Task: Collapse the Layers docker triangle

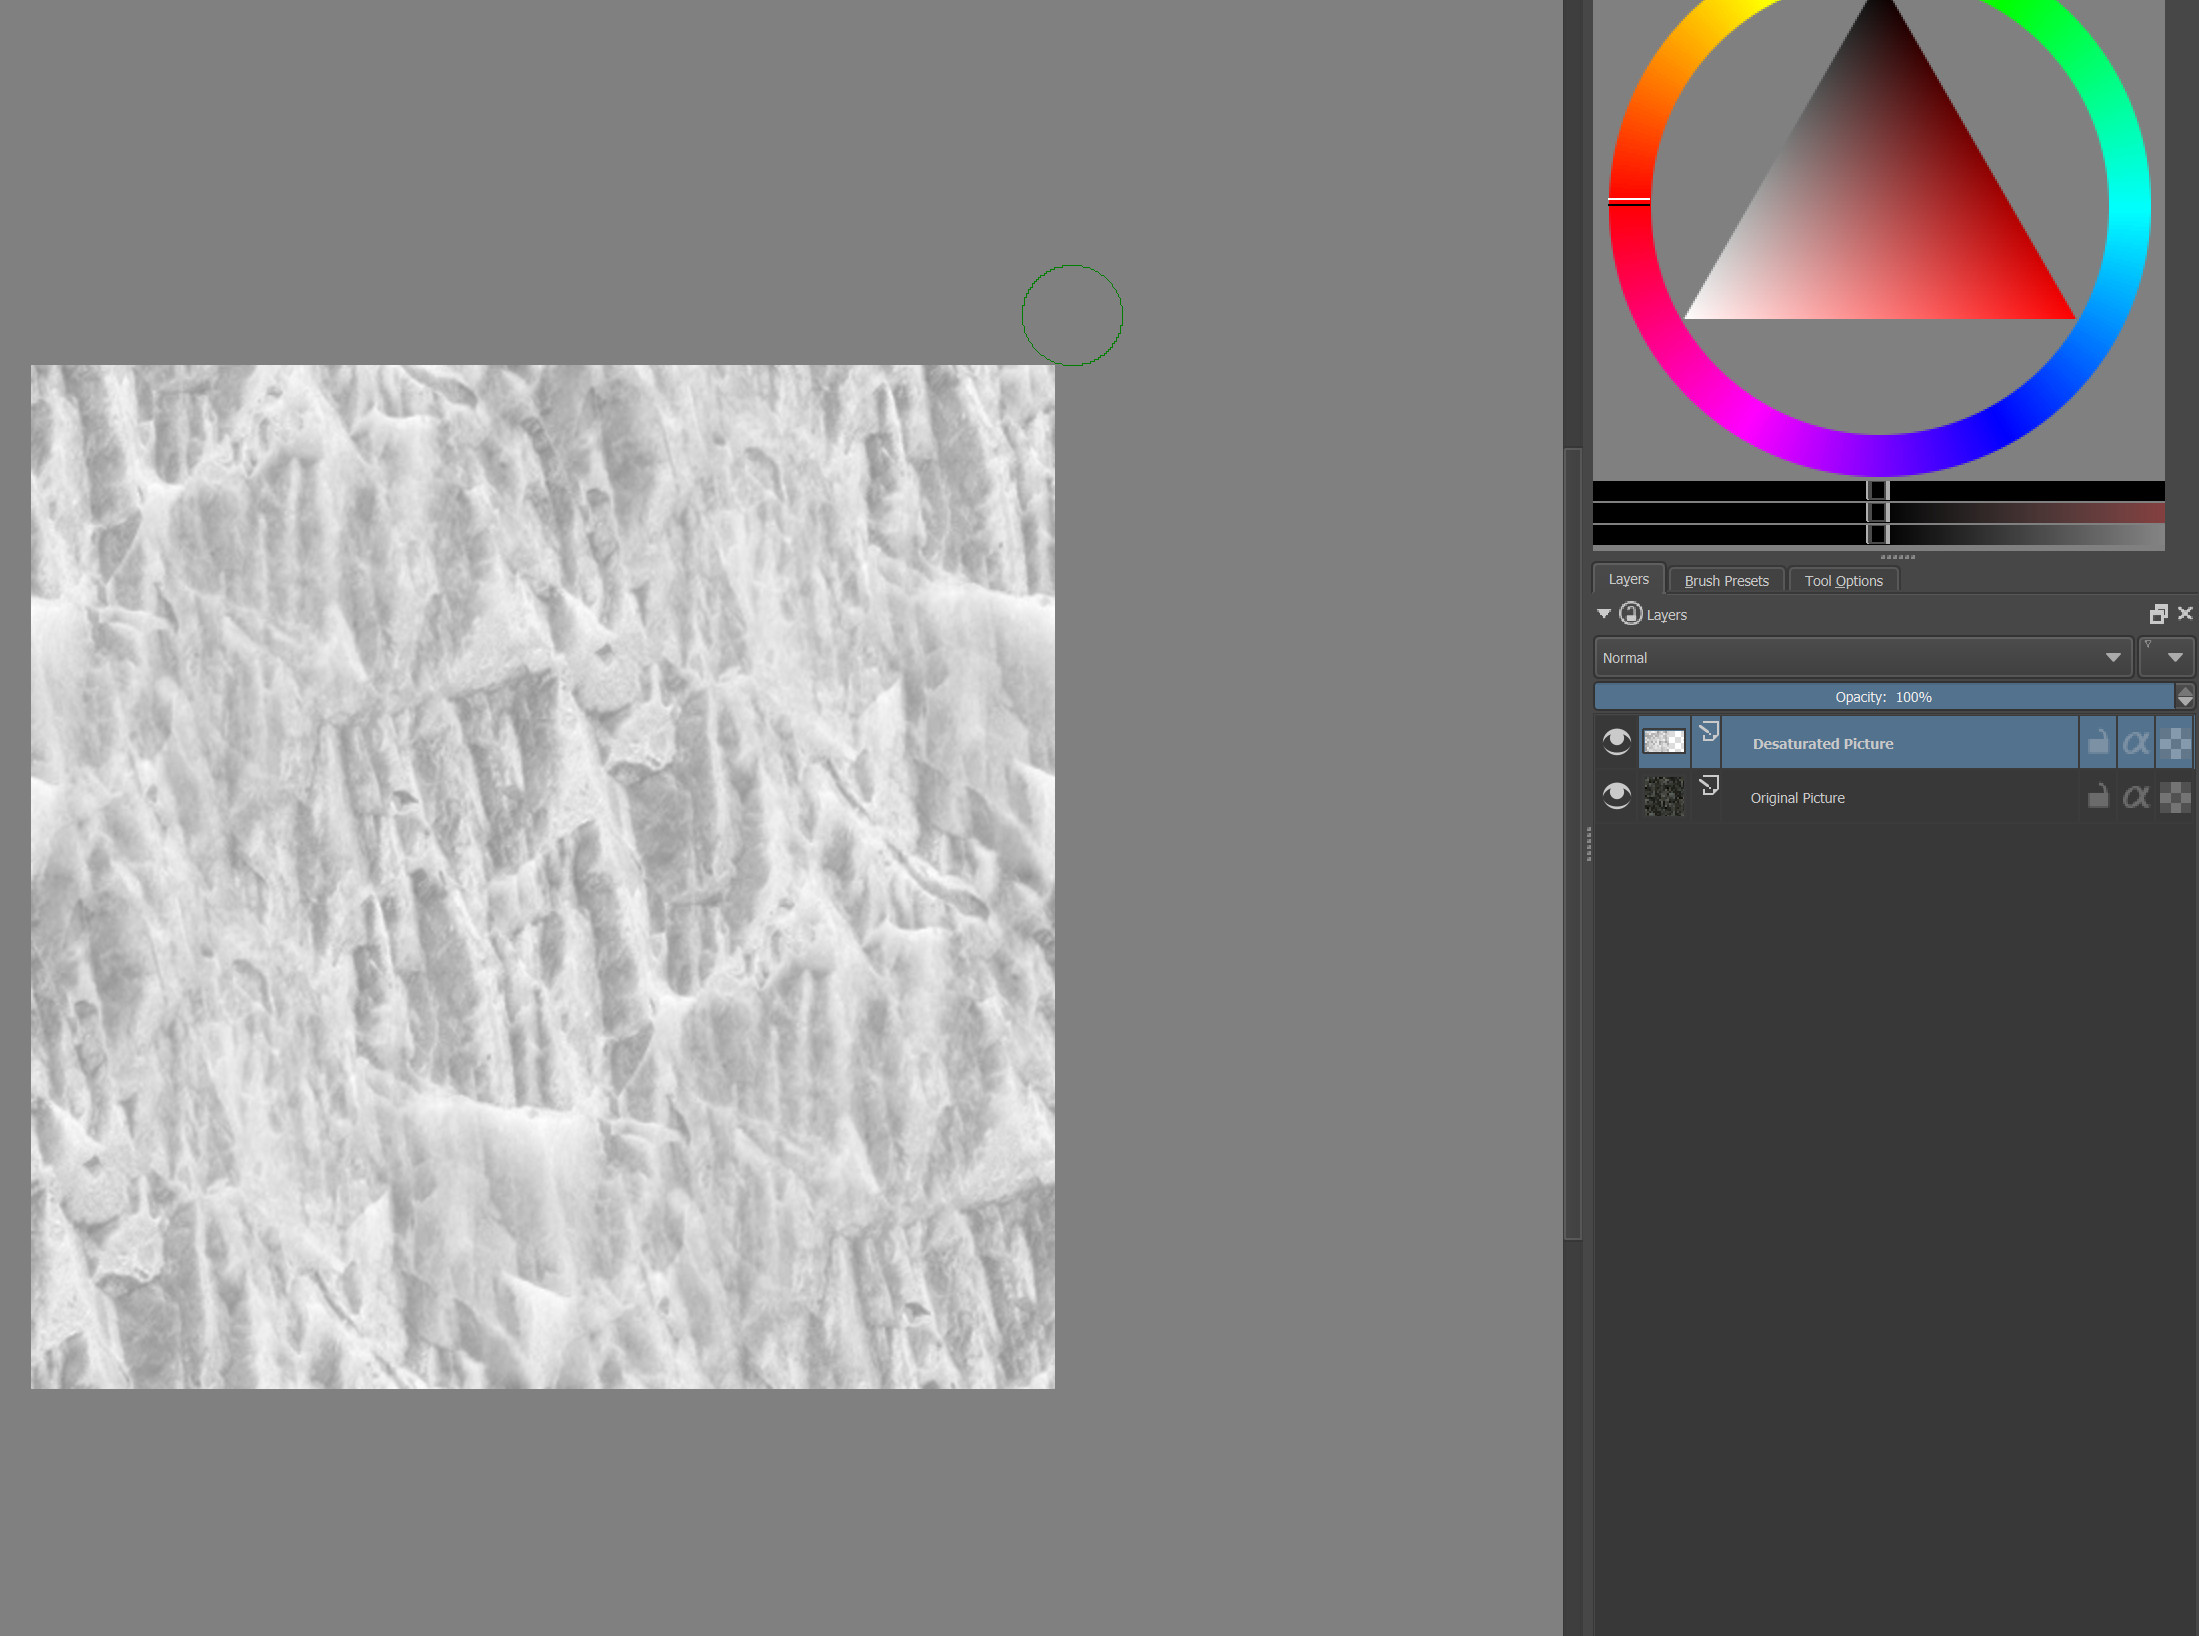Action: pyautogui.click(x=1604, y=614)
